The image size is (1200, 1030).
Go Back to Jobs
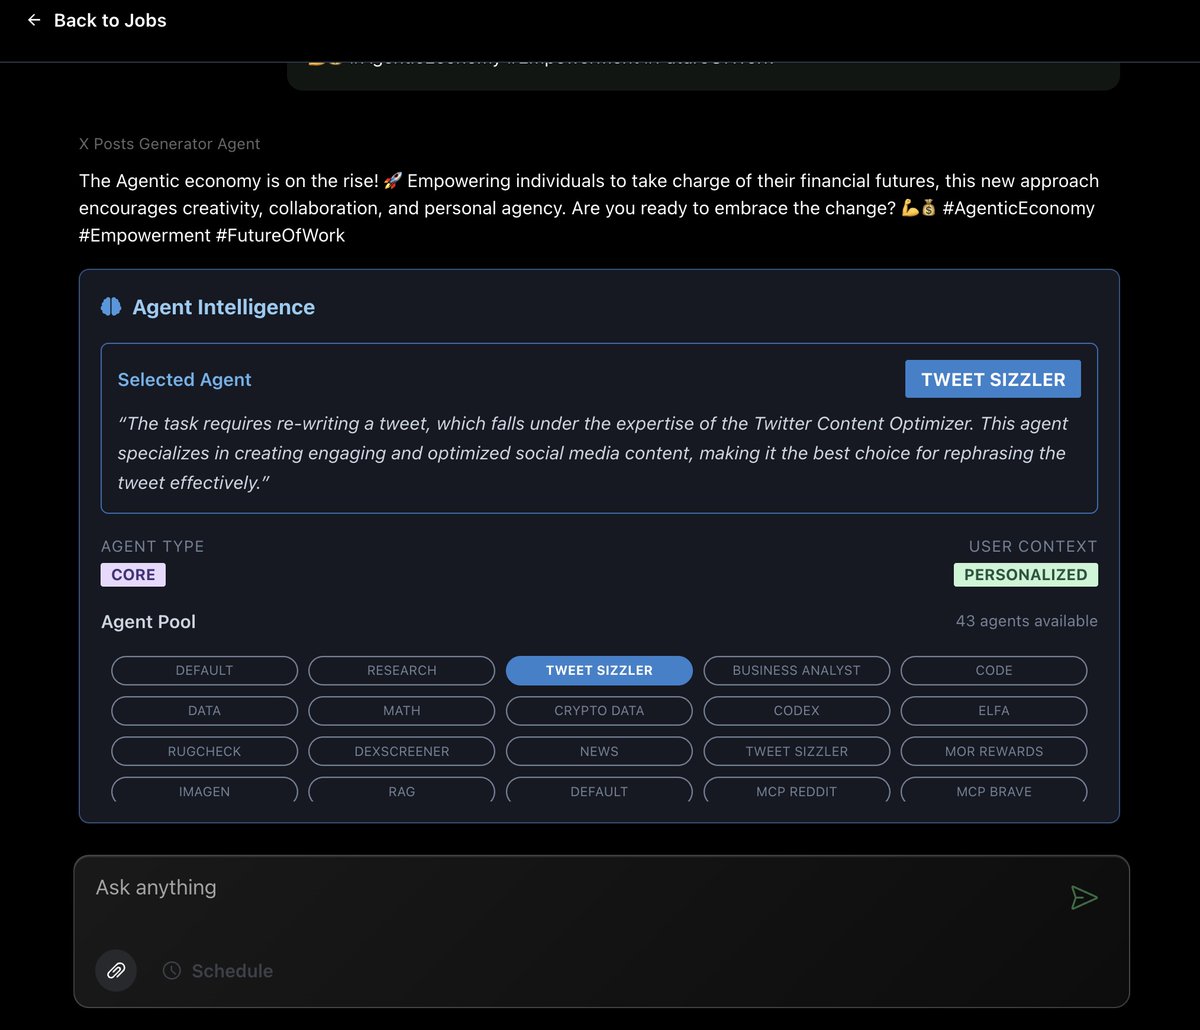97,20
